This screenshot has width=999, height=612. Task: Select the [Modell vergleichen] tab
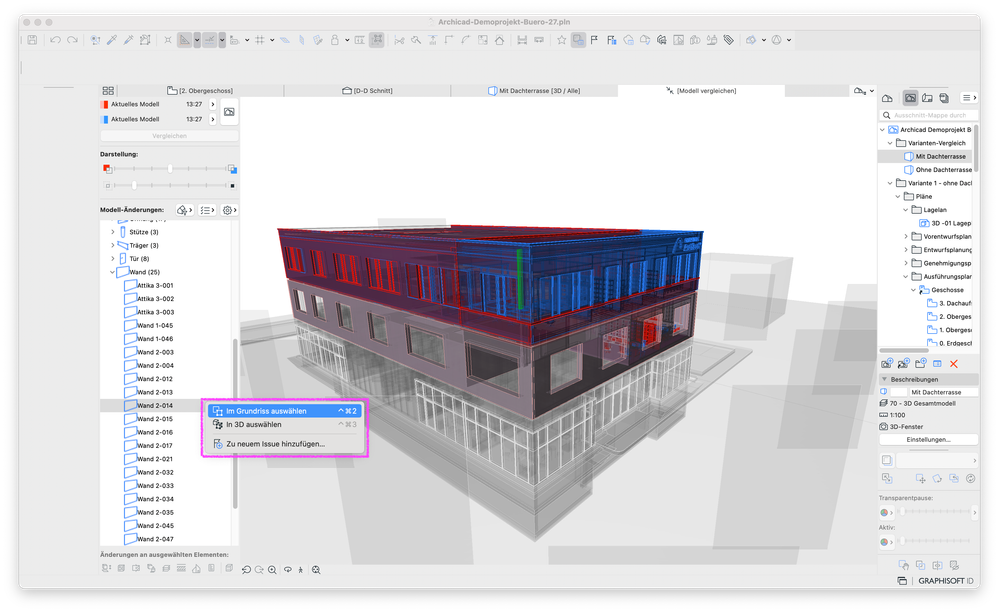701,90
